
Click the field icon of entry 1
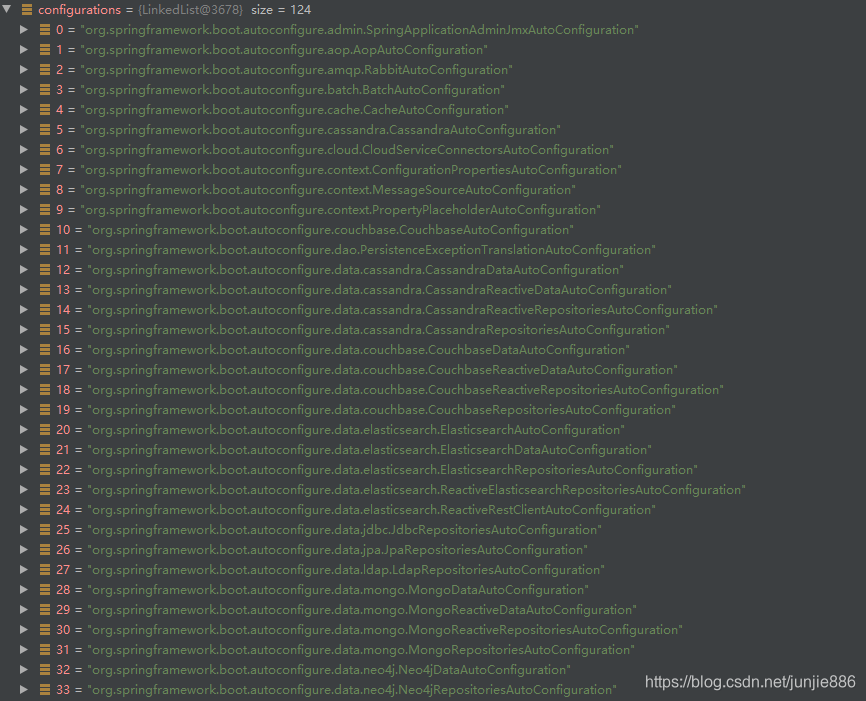click(x=45, y=50)
